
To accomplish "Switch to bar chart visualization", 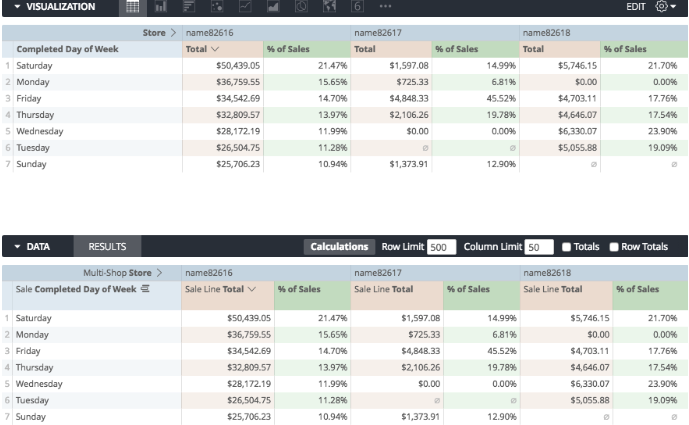I will tap(189, 7).
